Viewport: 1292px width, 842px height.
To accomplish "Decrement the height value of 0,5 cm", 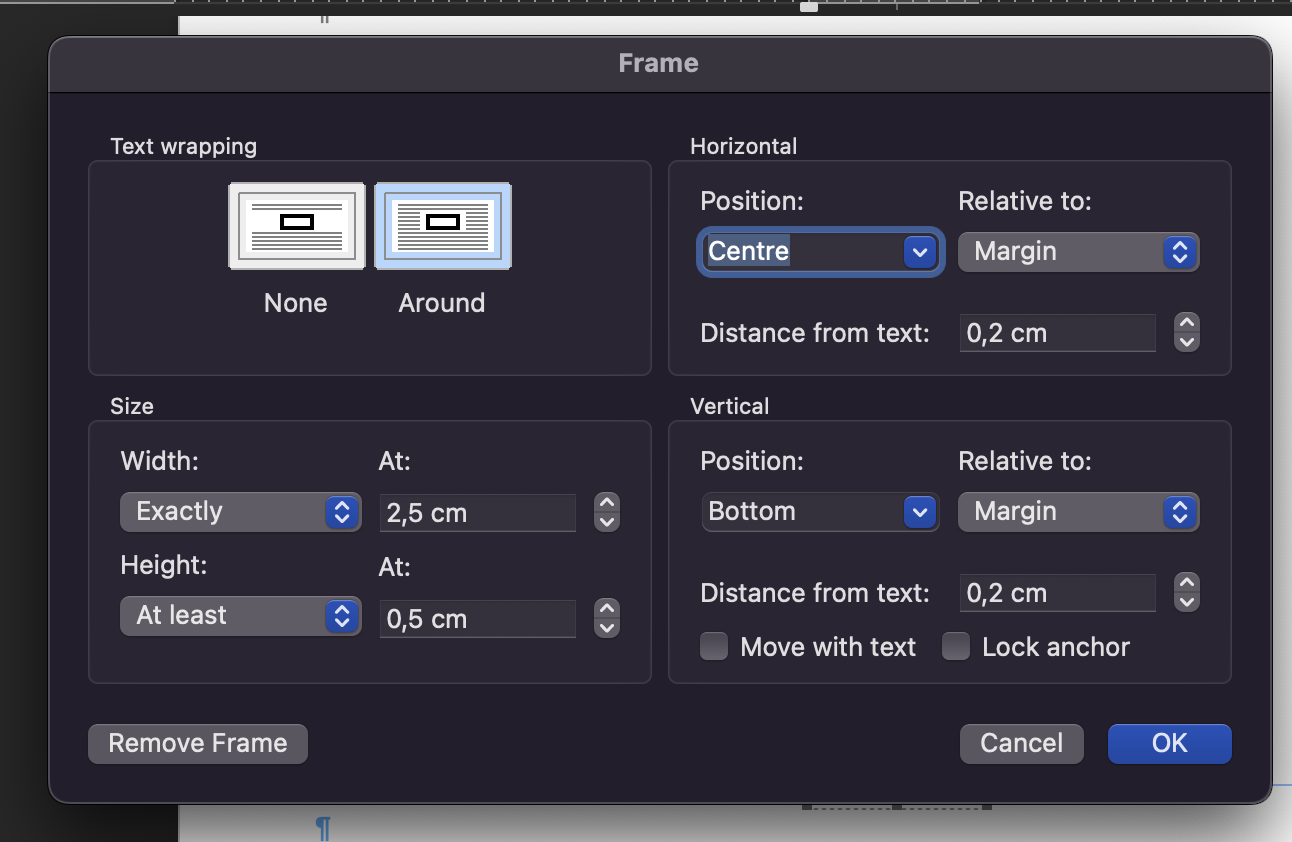I will [x=605, y=627].
